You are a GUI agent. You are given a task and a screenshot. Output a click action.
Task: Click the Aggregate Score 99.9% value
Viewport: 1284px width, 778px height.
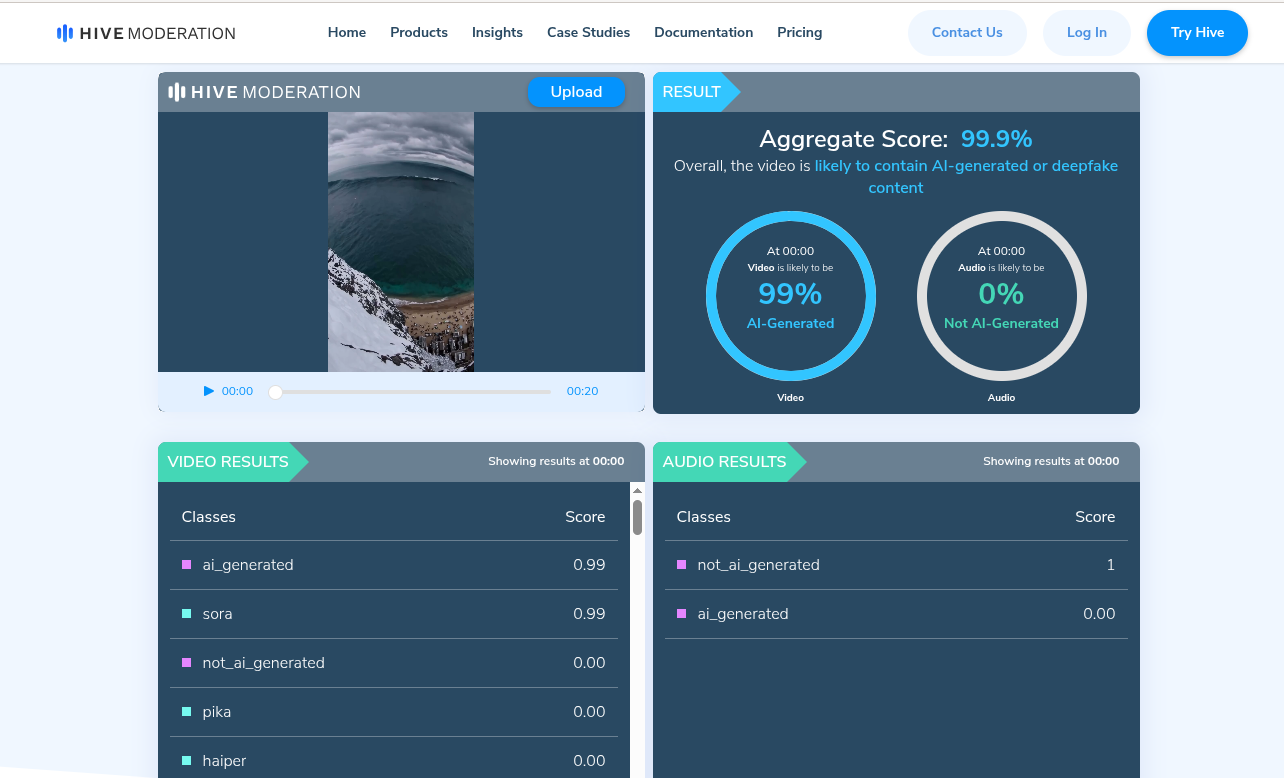click(996, 139)
